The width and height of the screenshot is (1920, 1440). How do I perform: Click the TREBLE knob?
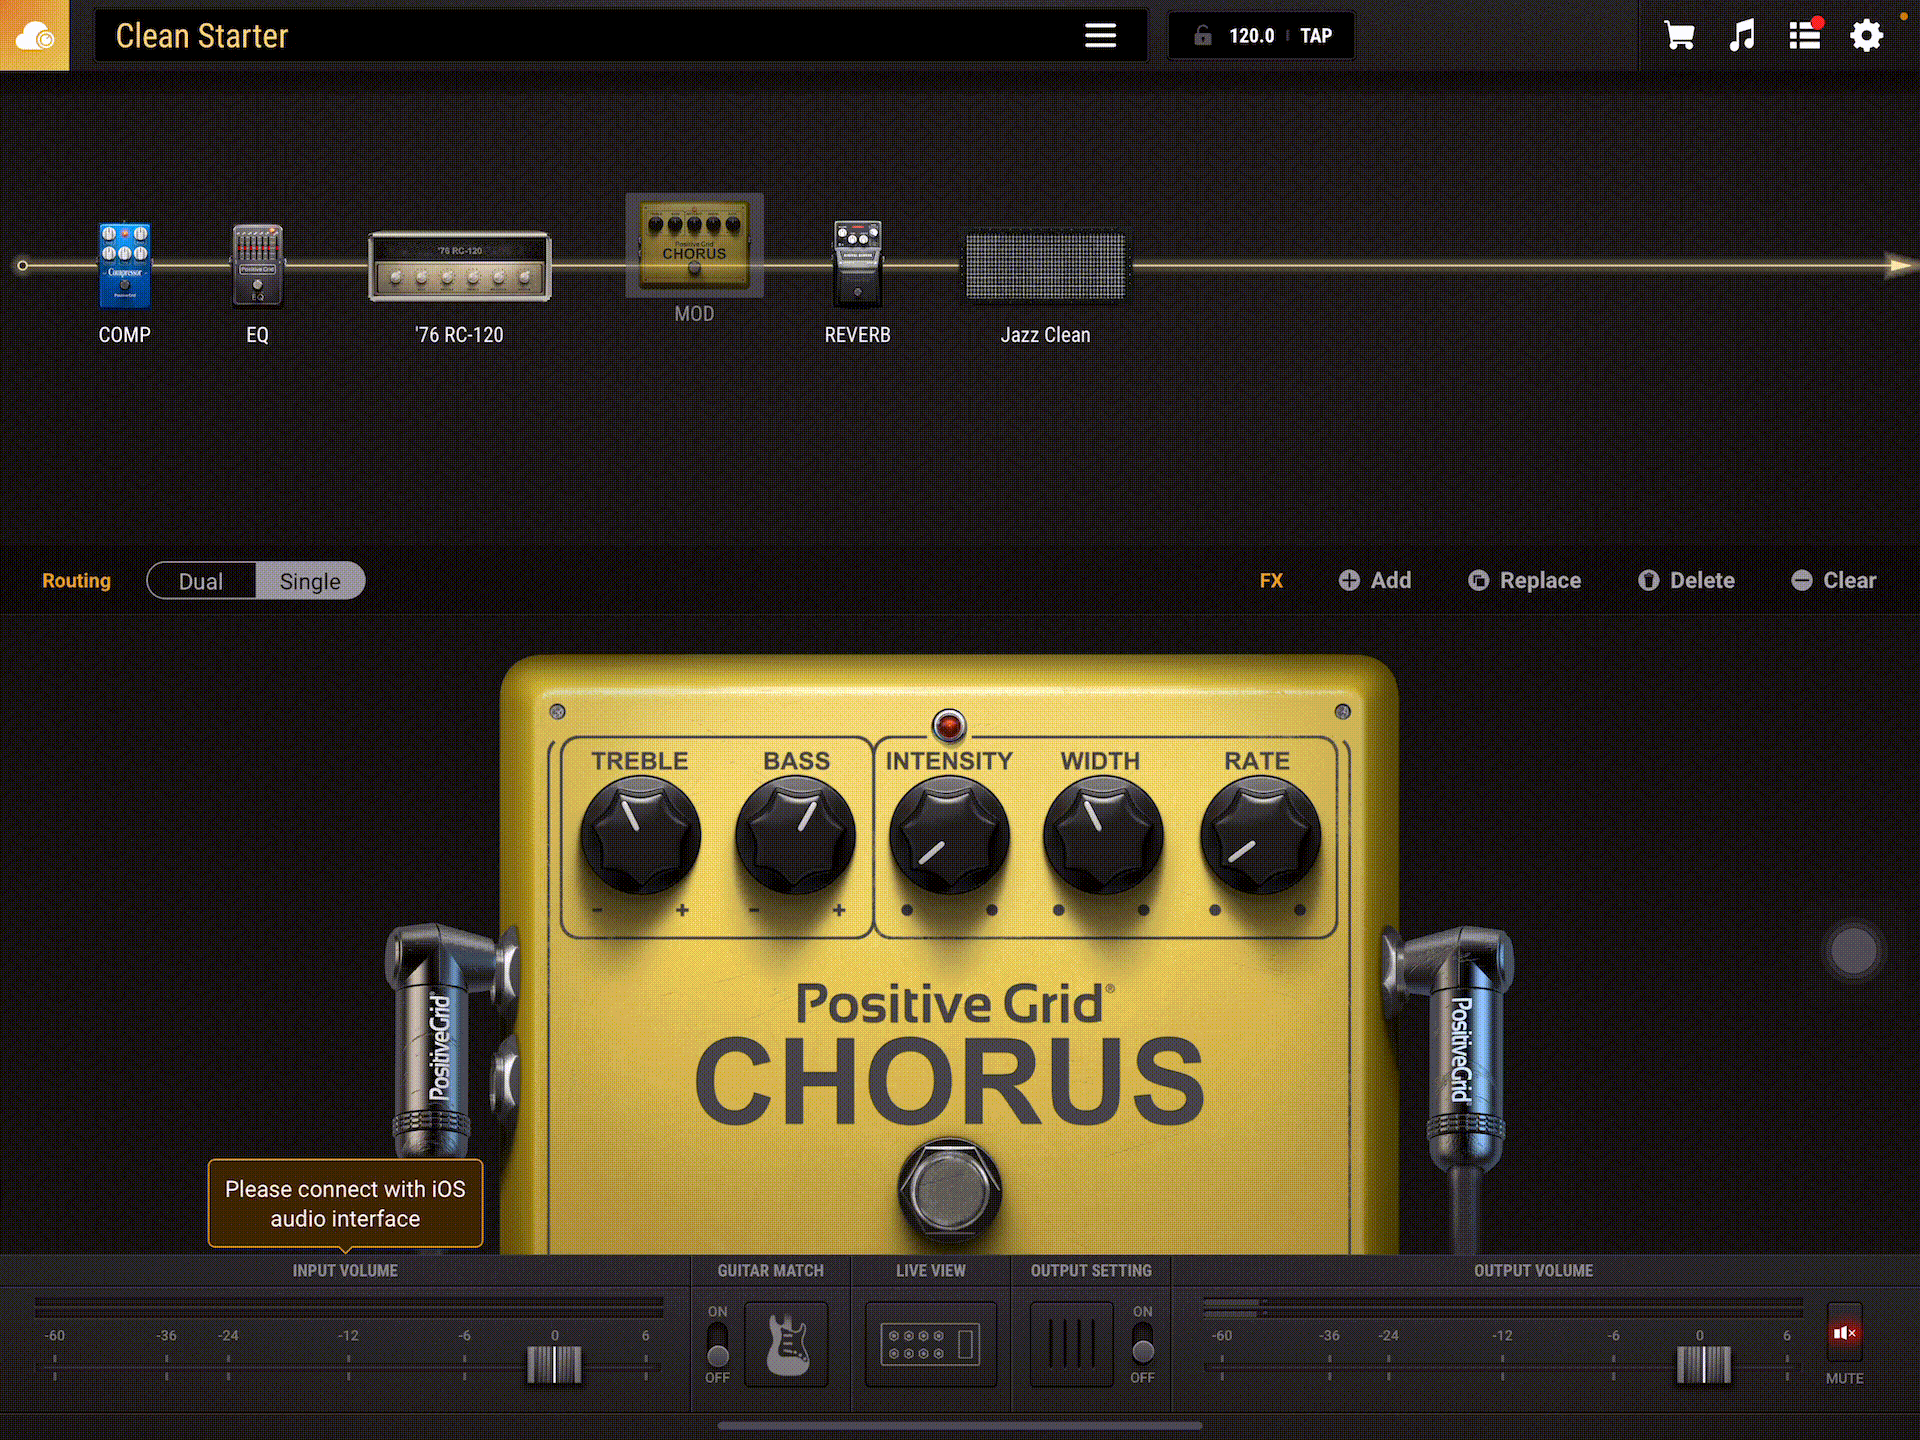point(640,836)
